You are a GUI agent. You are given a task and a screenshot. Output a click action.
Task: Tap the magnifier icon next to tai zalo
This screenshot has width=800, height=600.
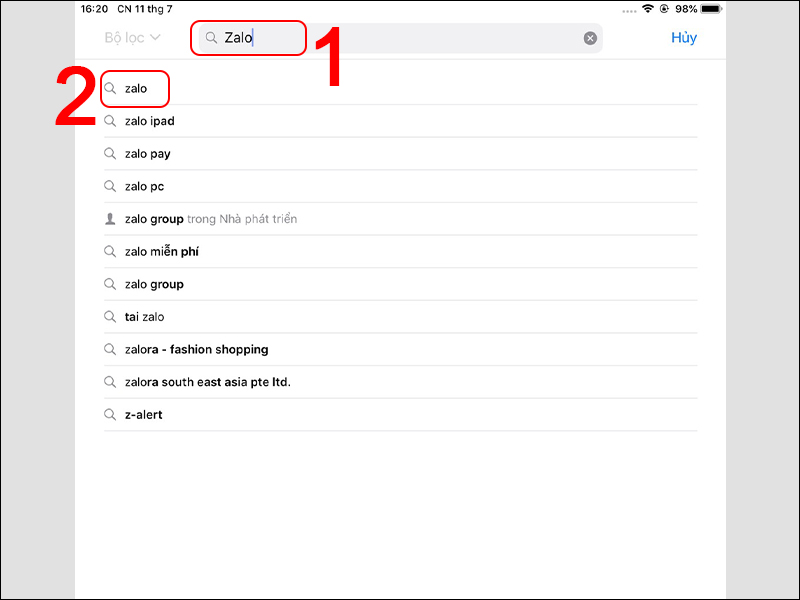pos(110,317)
